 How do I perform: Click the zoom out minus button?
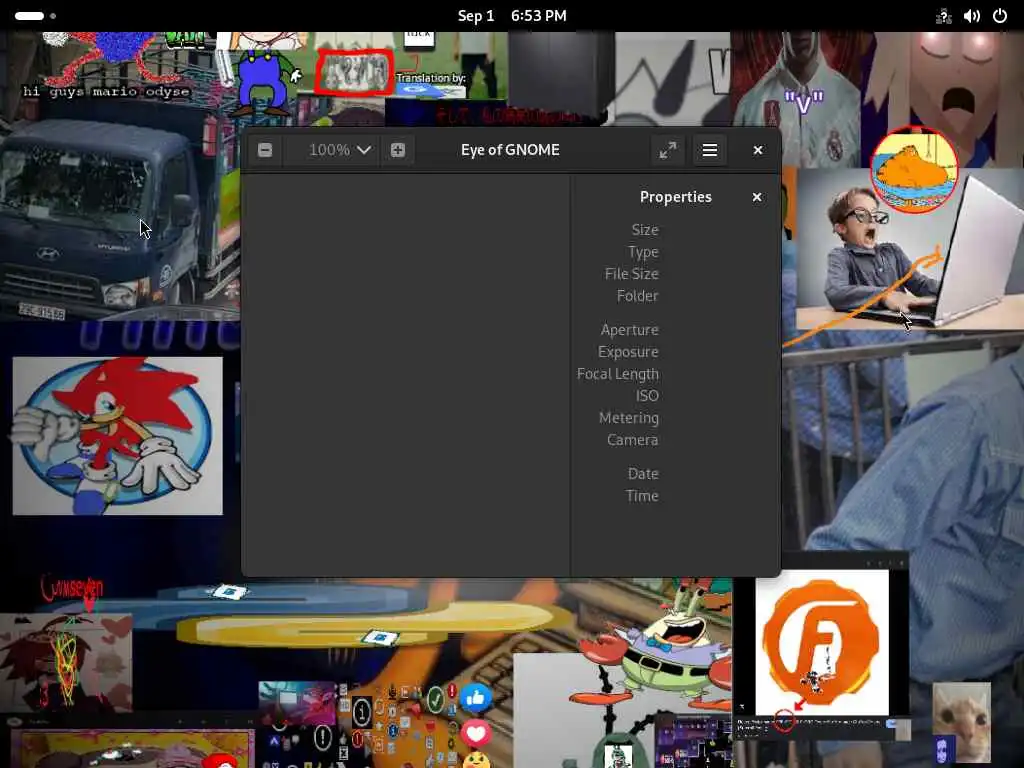[x=264, y=150]
